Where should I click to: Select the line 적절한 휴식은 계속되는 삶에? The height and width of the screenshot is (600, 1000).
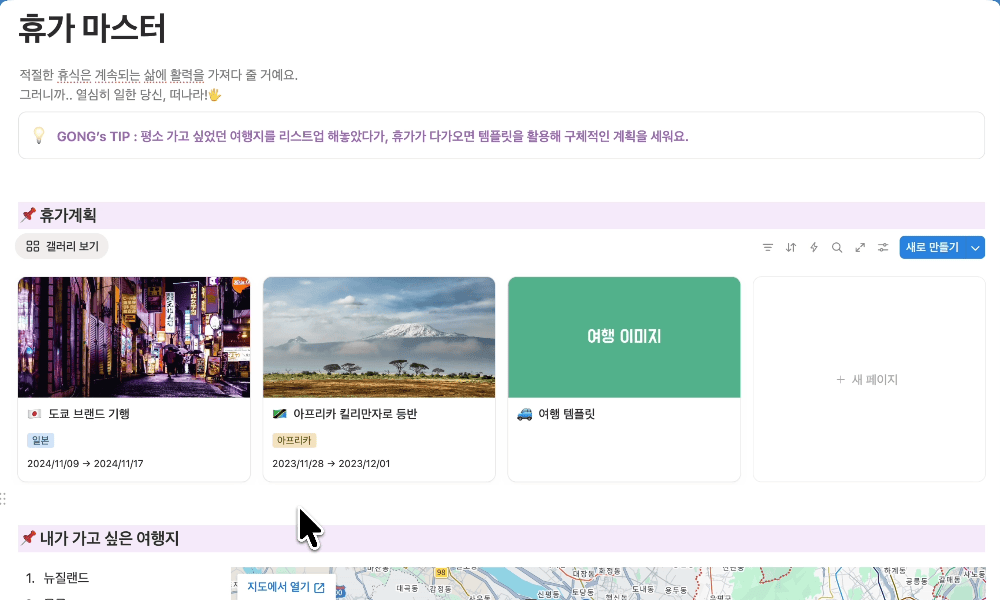pos(158,75)
